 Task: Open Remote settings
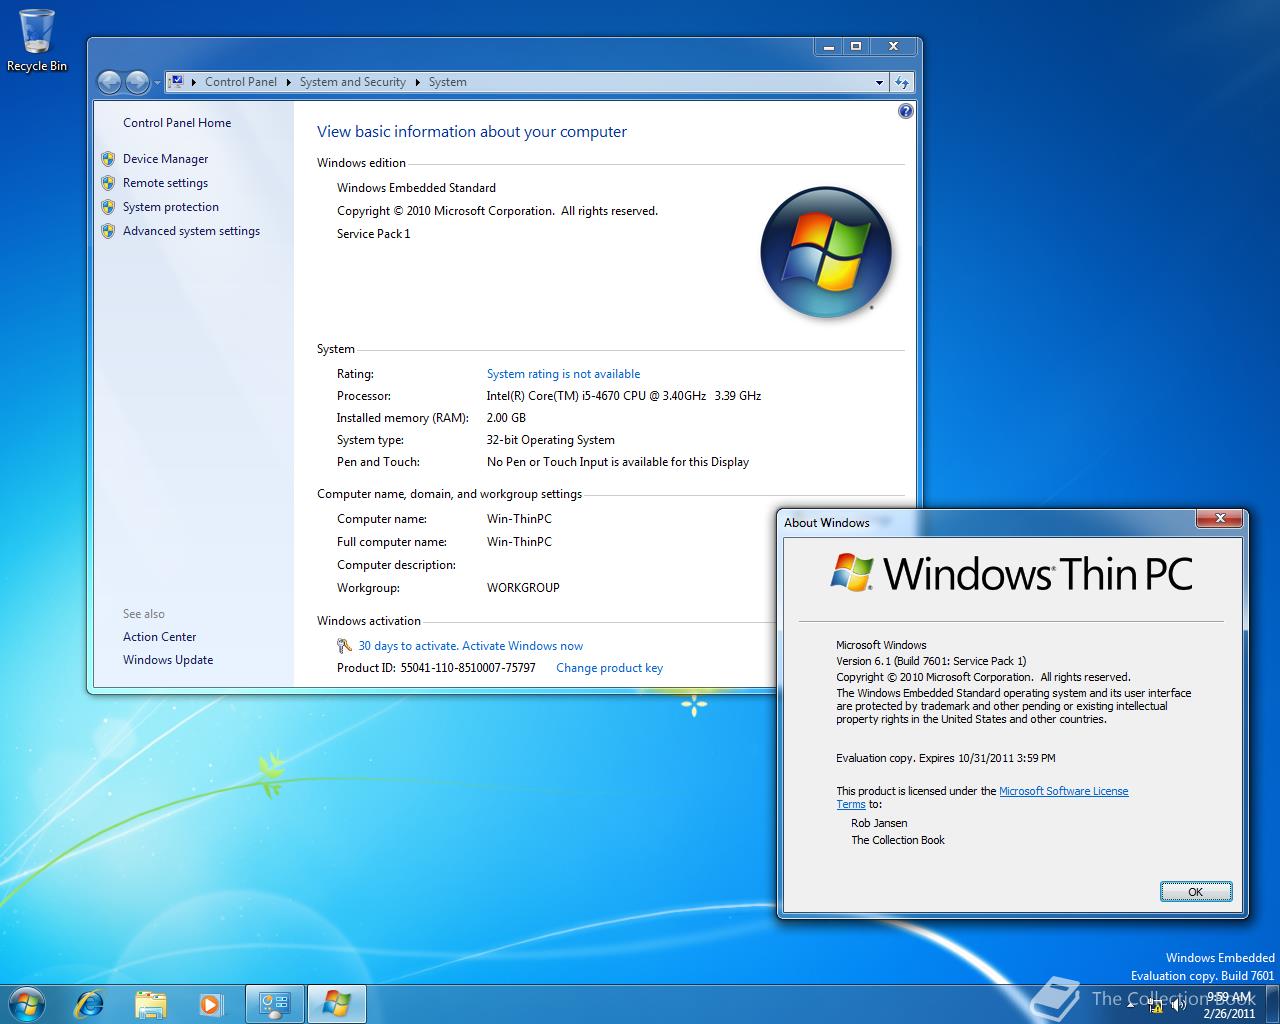[x=165, y=183]
